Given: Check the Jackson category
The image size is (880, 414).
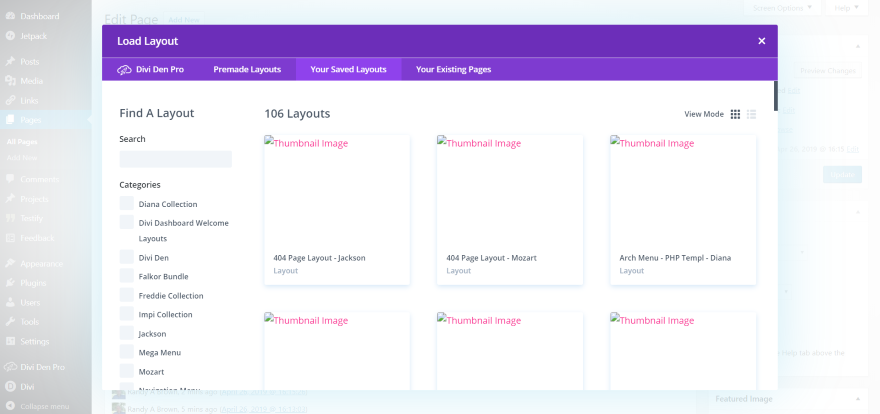Looking at the screenshot, I should pos(127,333).
